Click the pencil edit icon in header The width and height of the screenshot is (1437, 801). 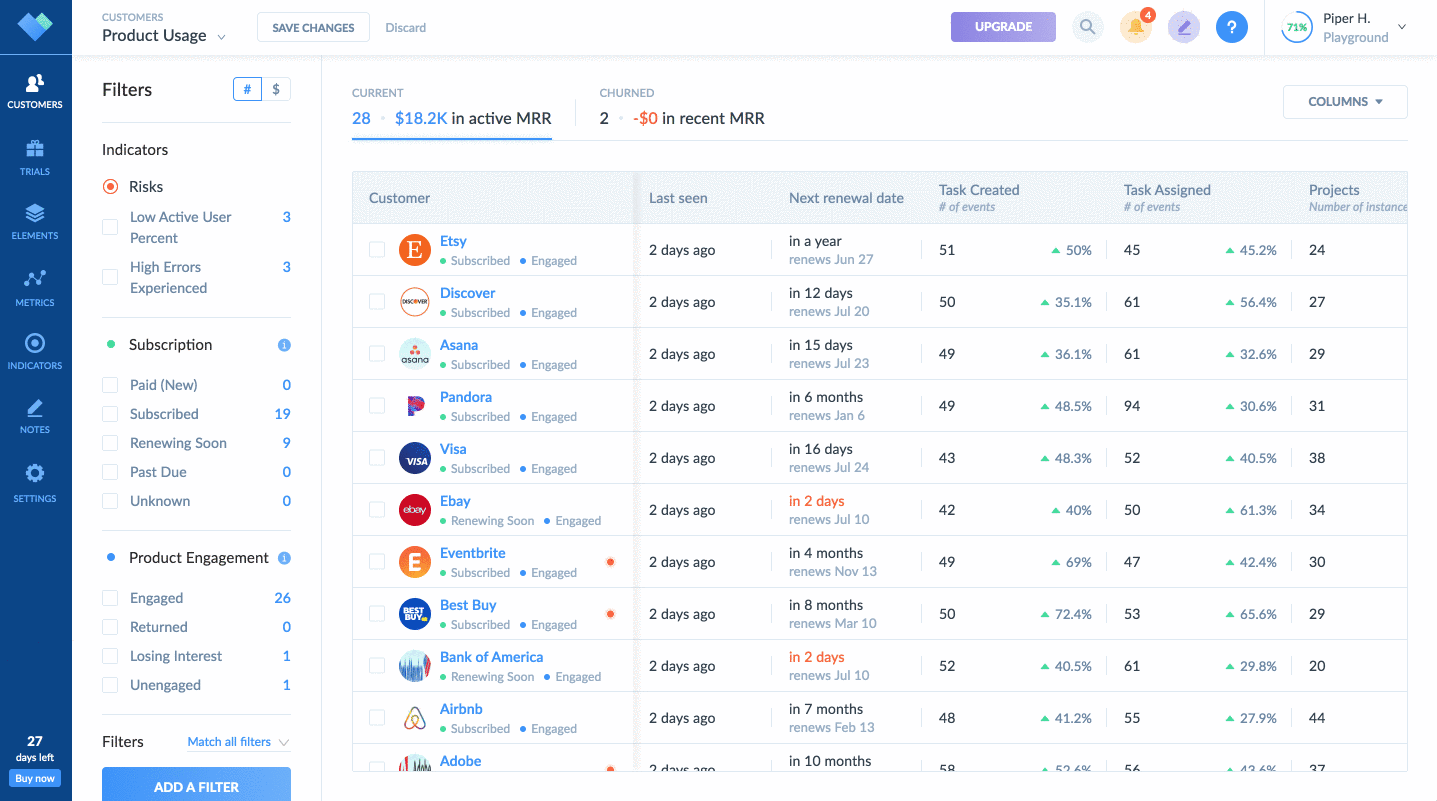click(1184, 28)
